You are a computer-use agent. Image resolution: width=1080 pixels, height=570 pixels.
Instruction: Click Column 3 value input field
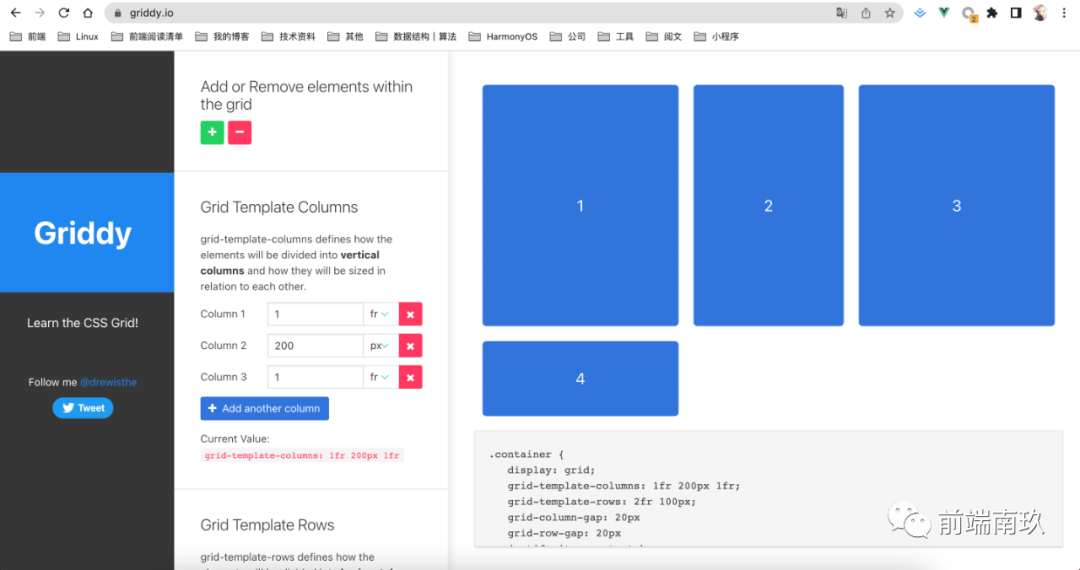click(x=315, y=377)
